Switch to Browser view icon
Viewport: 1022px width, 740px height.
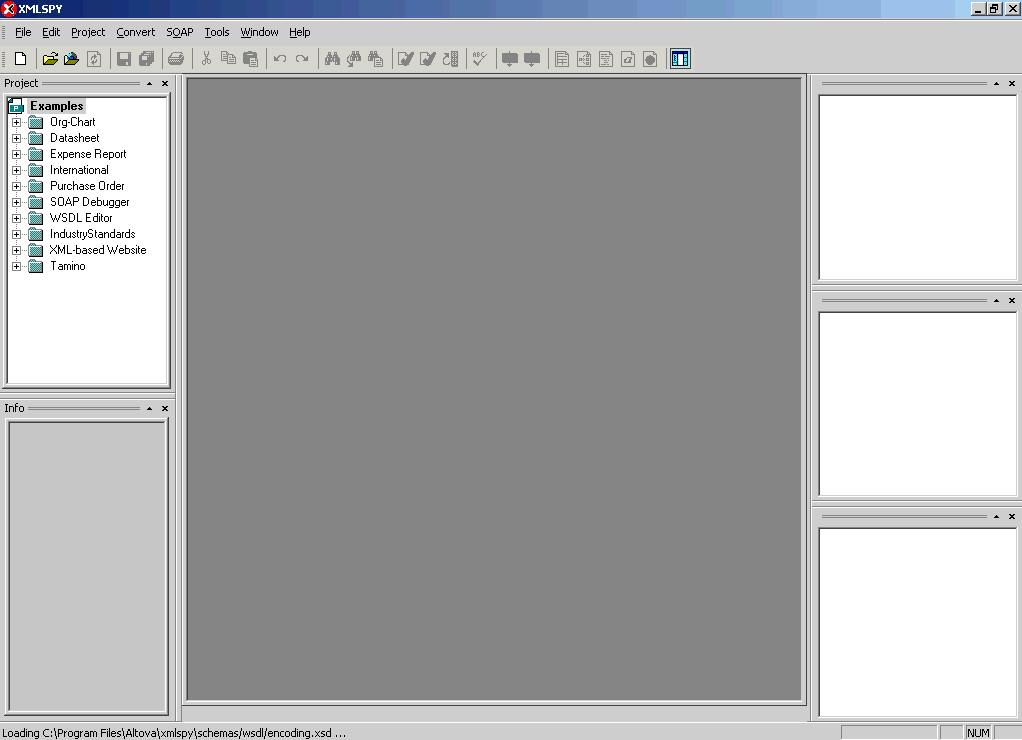coord(650,59)
